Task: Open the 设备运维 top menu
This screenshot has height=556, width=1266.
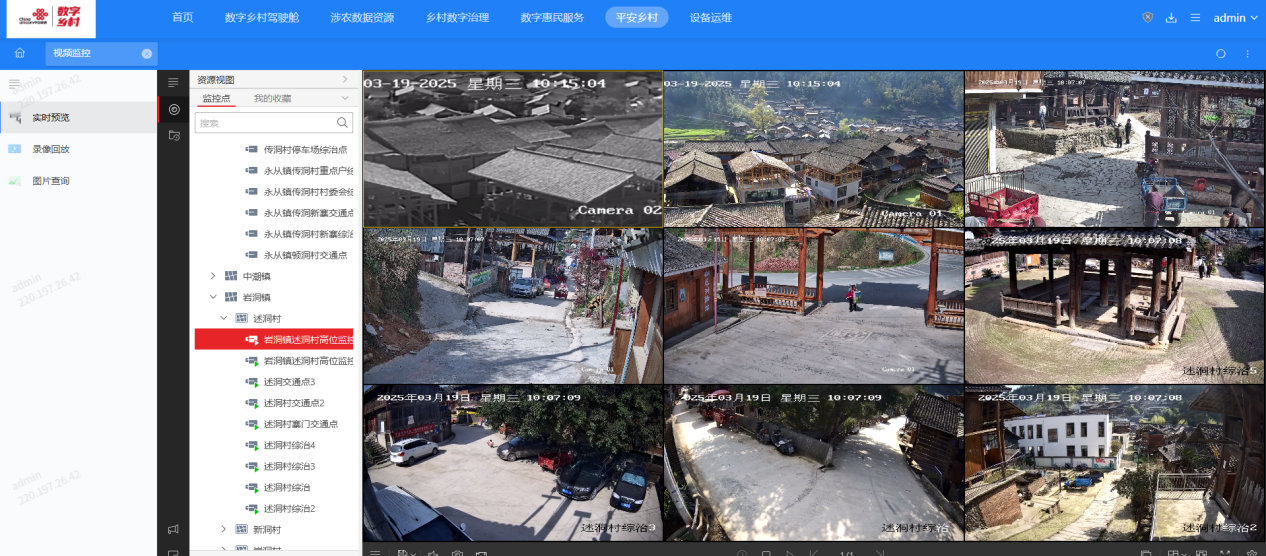Action: click(710, 18)
